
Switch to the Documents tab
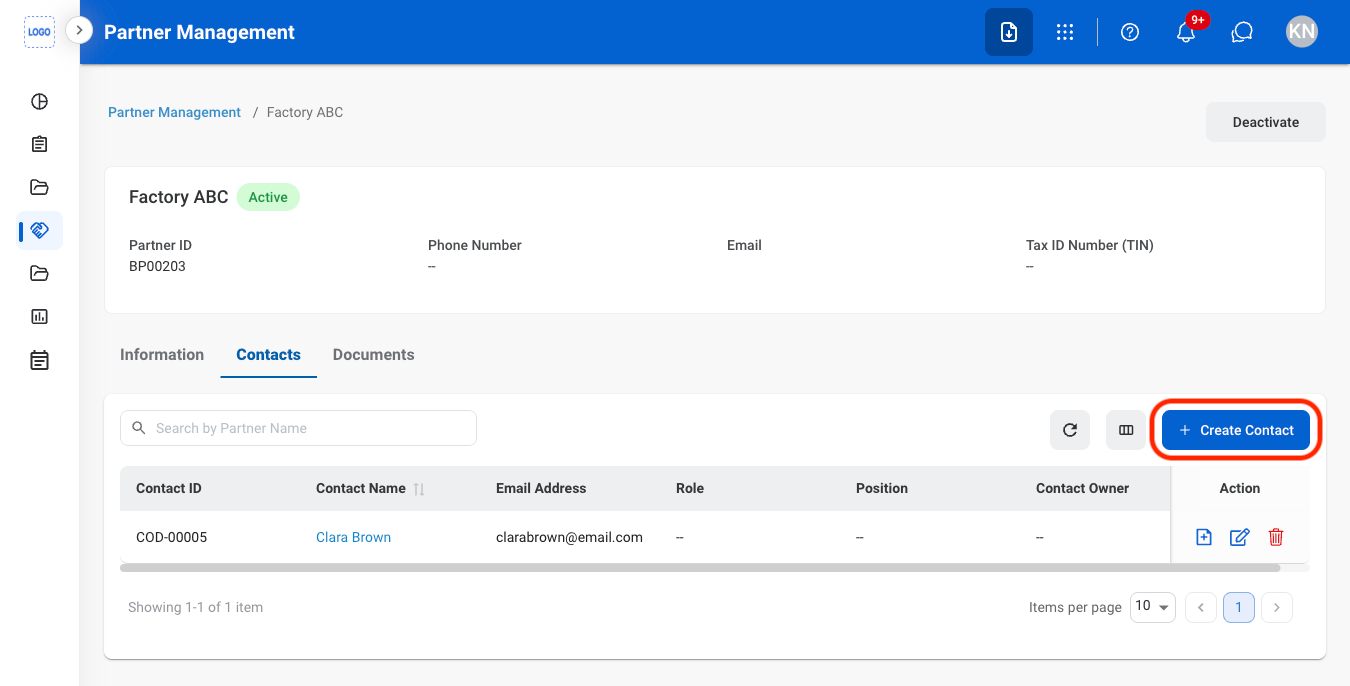pos(374,355)
